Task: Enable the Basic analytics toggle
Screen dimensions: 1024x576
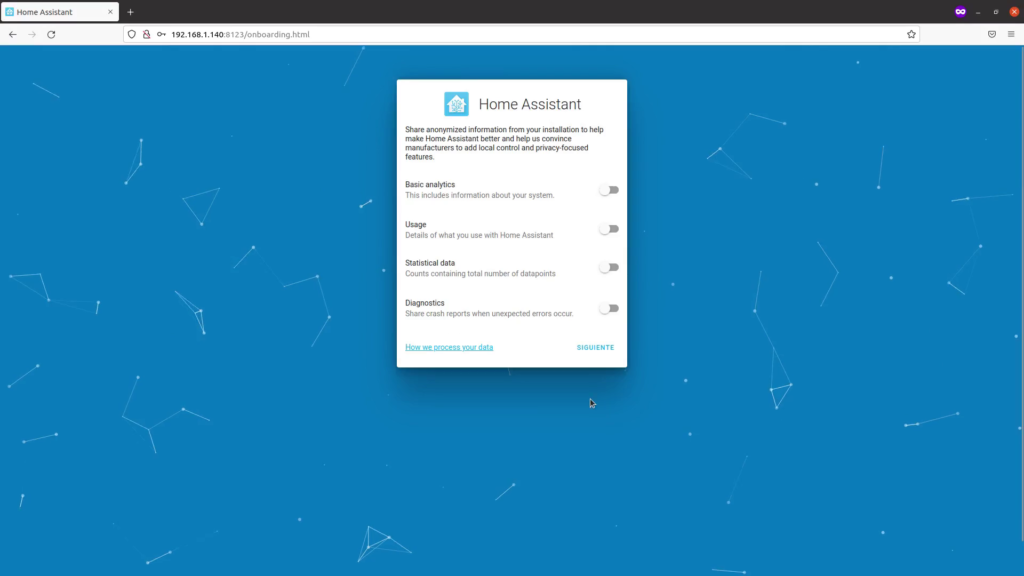Action: [608, 189]
